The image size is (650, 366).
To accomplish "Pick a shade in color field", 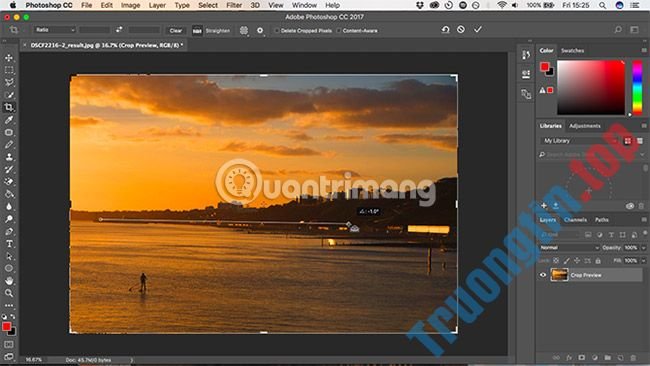I will tap(591, 87).
